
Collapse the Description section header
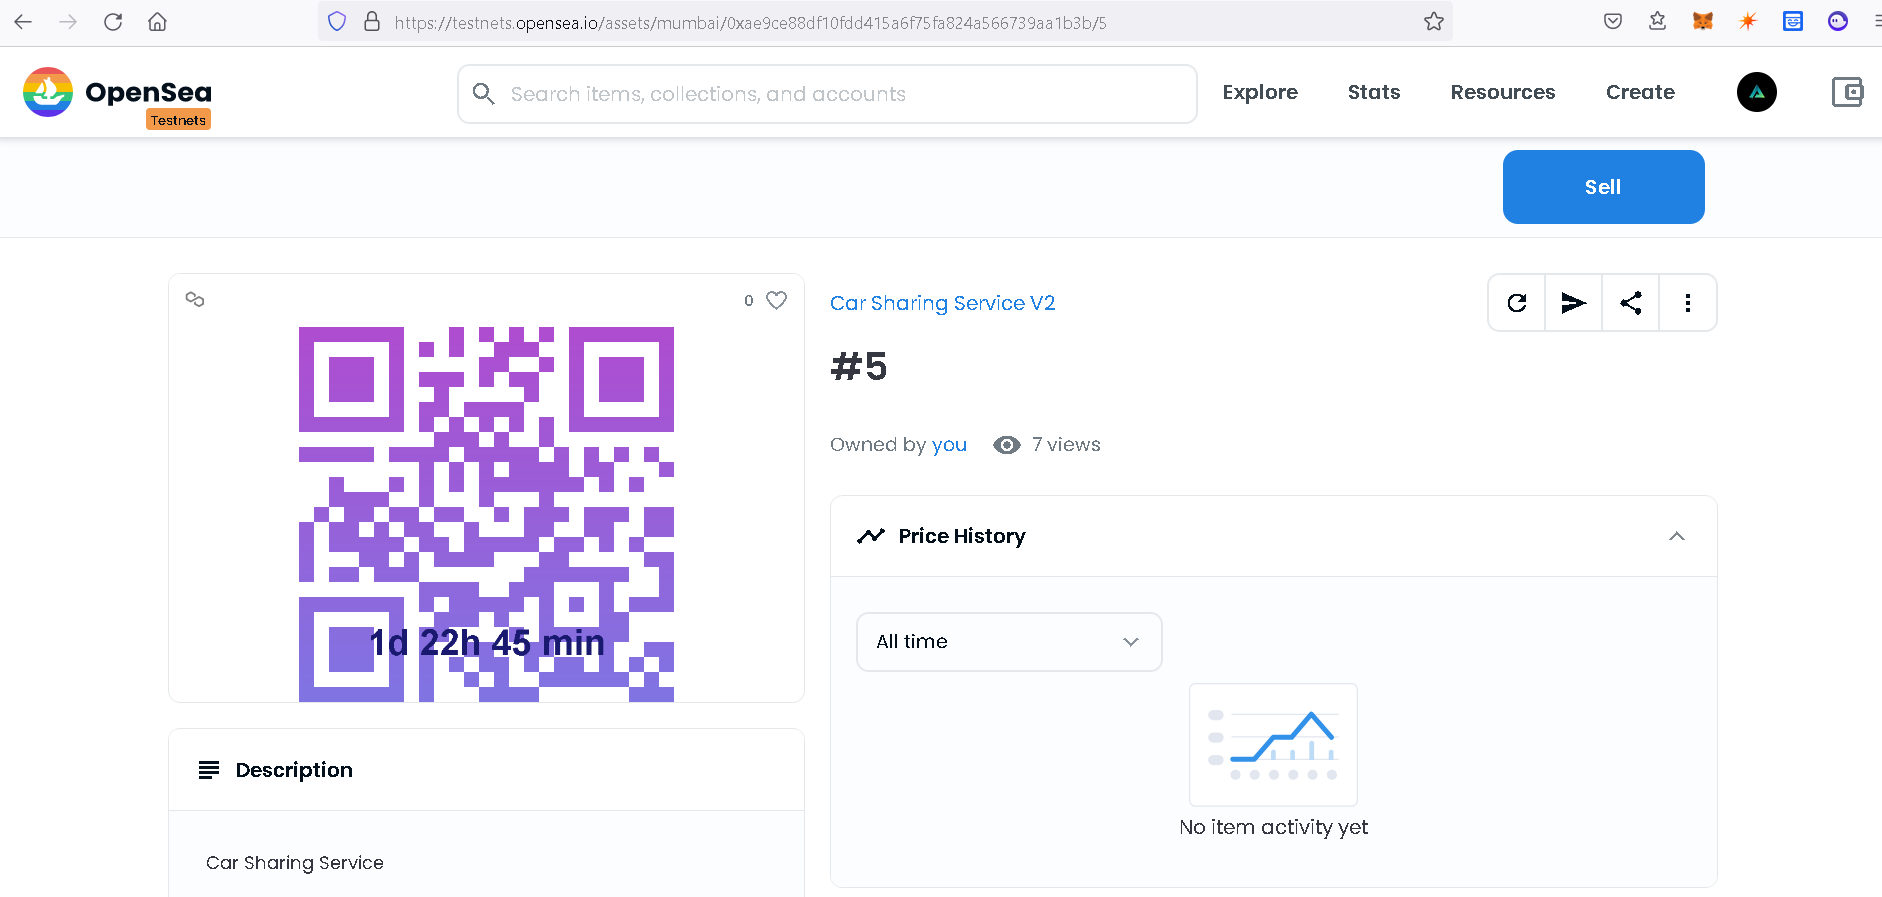[487, 770]
